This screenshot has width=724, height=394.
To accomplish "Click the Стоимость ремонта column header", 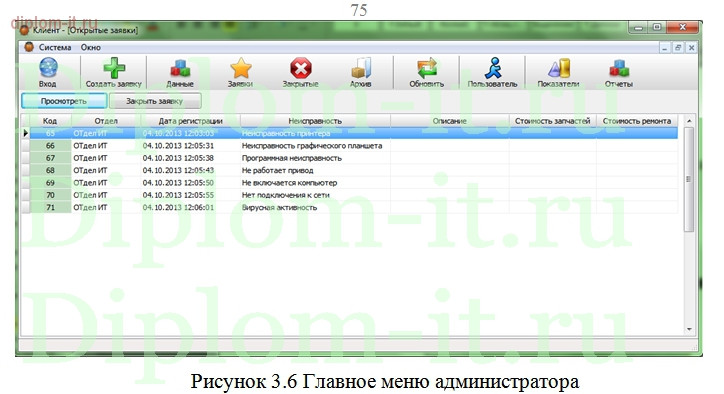I will pyautogui.click(x=637, y=121).
